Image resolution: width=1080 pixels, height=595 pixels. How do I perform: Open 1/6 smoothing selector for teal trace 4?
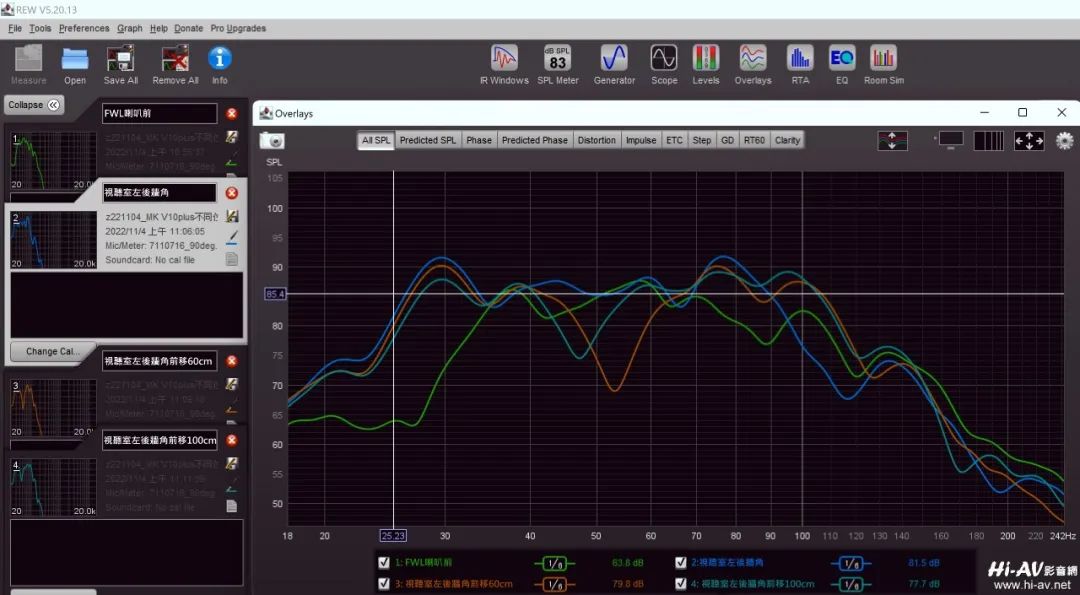coord(851,585)
